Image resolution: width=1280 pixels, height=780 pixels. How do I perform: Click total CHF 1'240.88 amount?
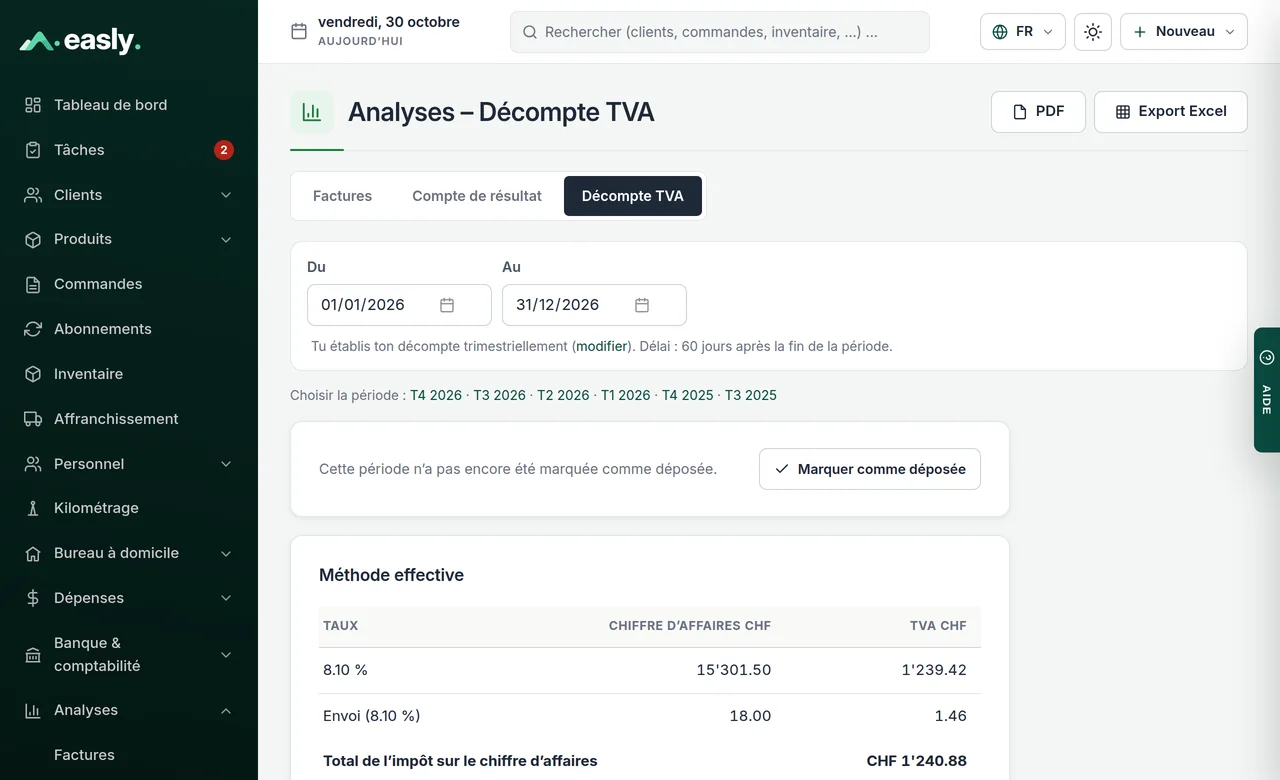point(917,761)
